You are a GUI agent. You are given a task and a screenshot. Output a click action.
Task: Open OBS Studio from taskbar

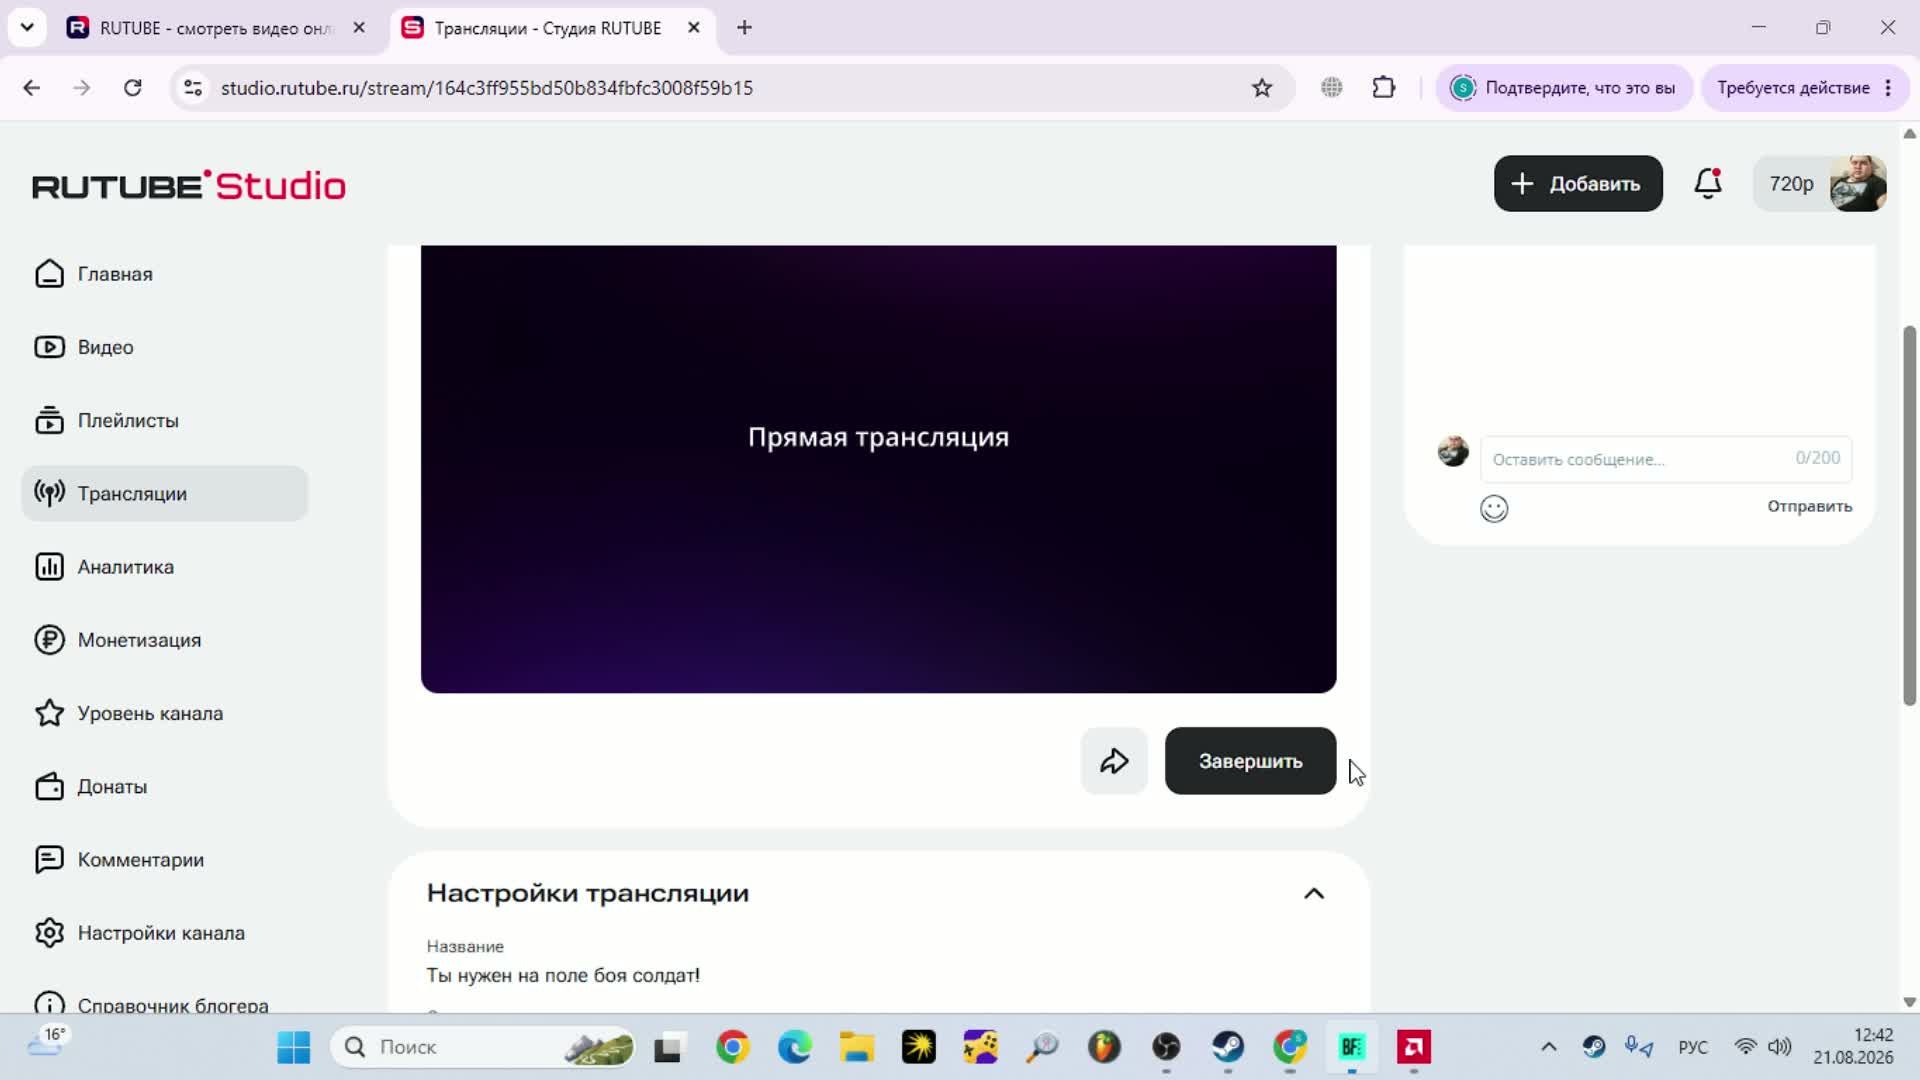pyautogui.click(x=1167, y=1047)
